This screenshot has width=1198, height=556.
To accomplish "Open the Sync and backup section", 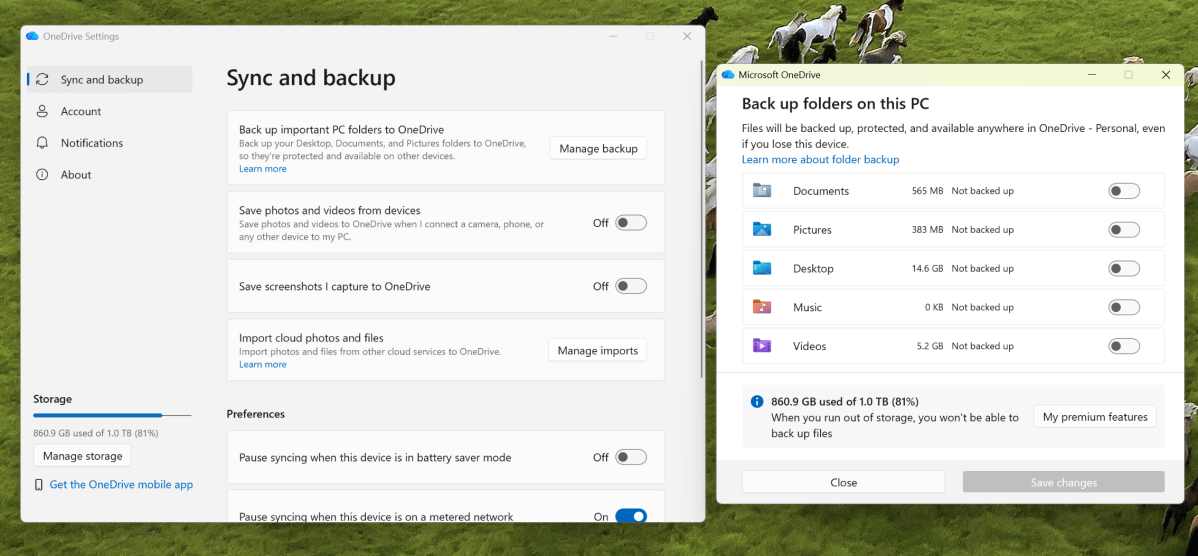I will [110, 79].
